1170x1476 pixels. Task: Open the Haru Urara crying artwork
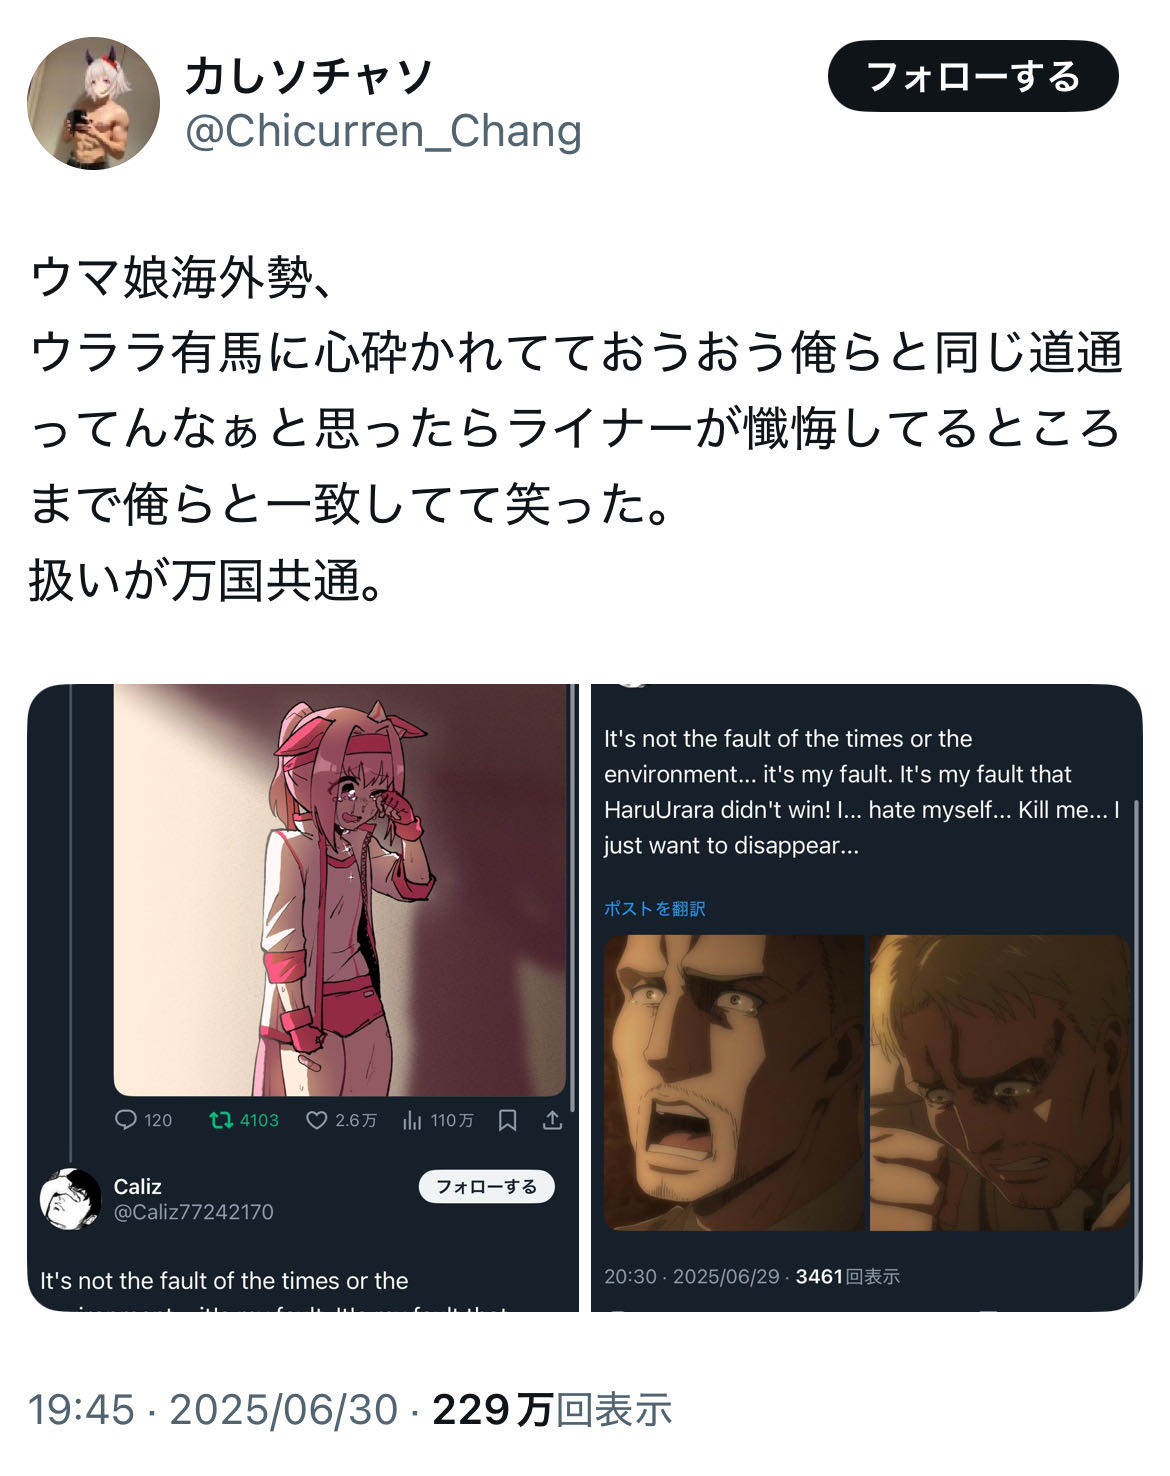click(x=340, y=890)
